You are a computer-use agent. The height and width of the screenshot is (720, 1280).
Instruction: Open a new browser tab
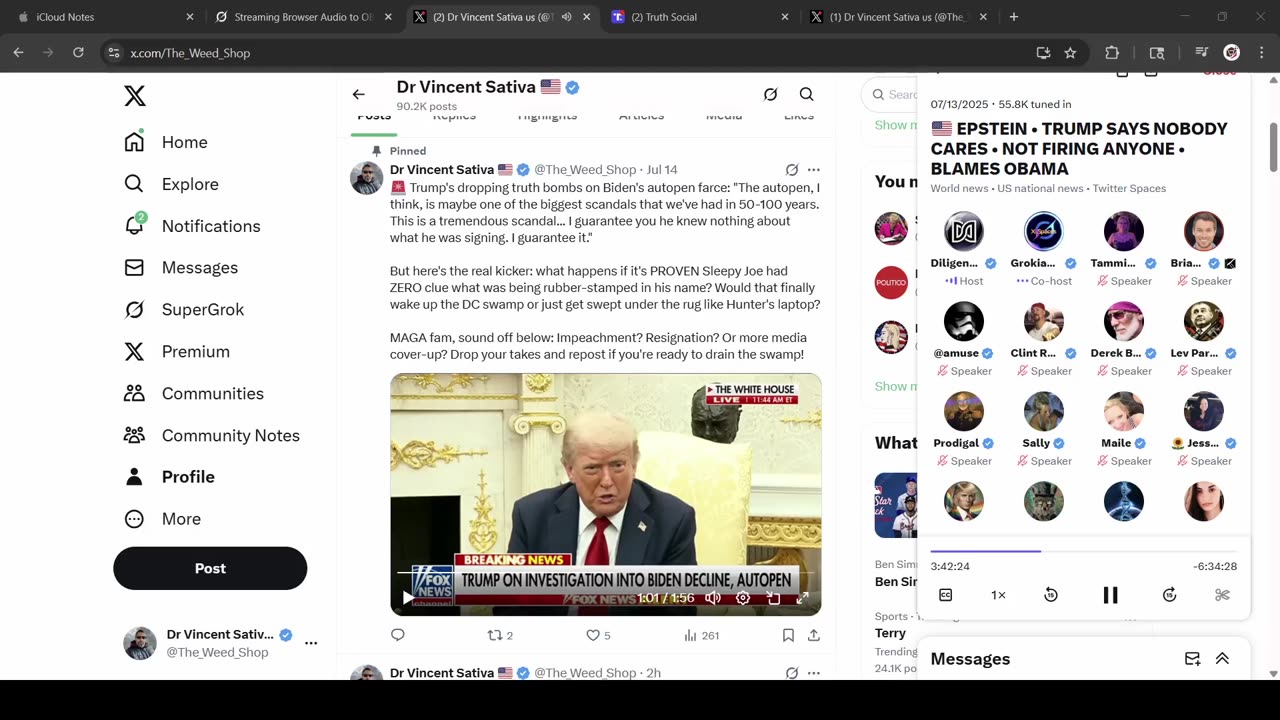pyautogui.click(x=1013, y=17)
